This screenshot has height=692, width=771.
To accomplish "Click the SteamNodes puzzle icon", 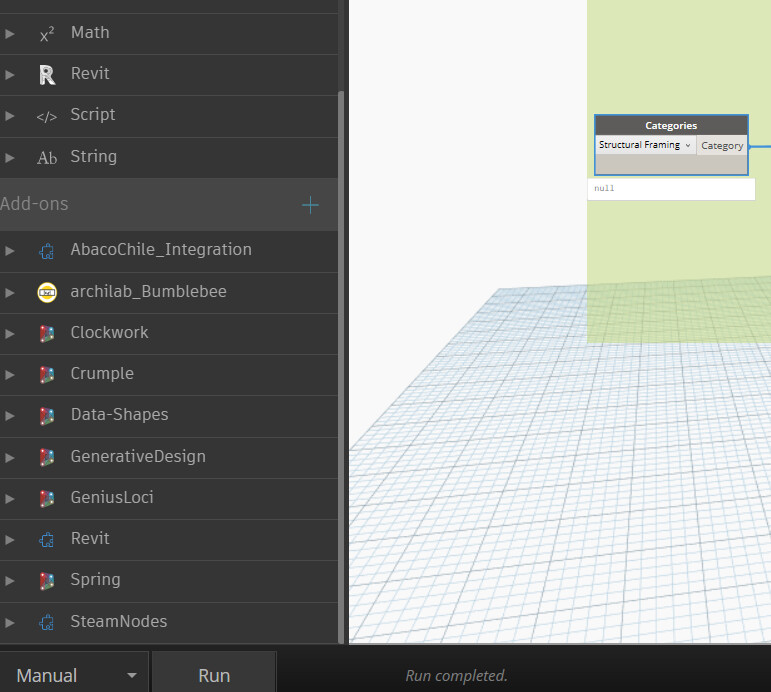I will coord(47,623).
